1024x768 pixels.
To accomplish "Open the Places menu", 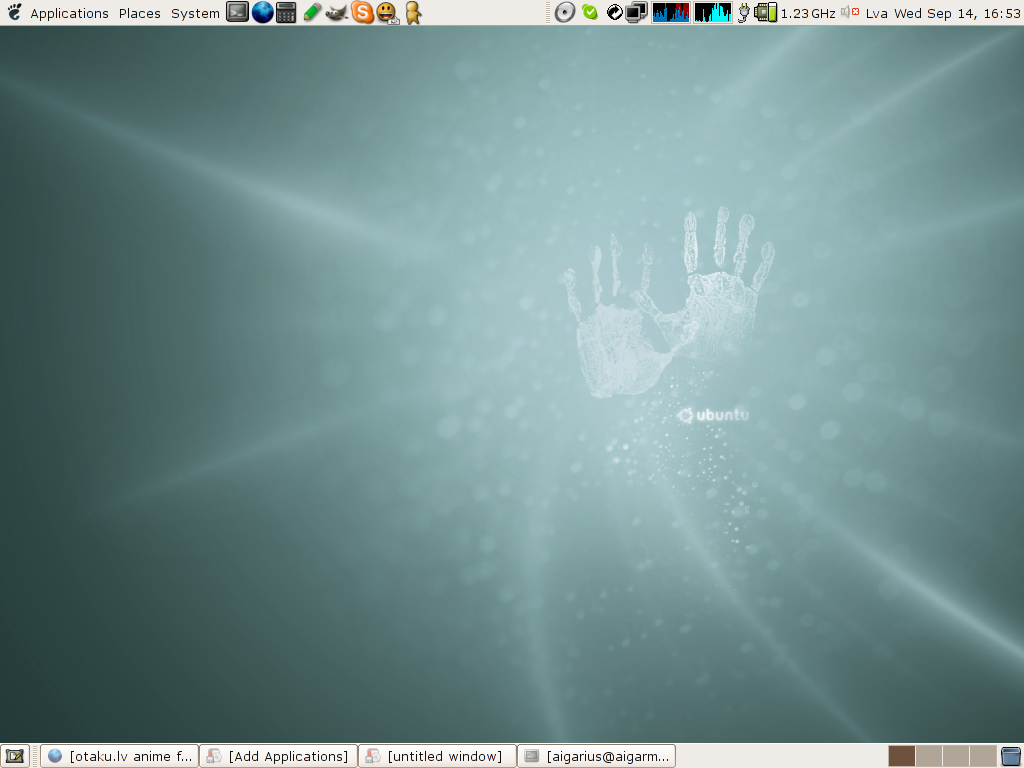I will (140, 13).
